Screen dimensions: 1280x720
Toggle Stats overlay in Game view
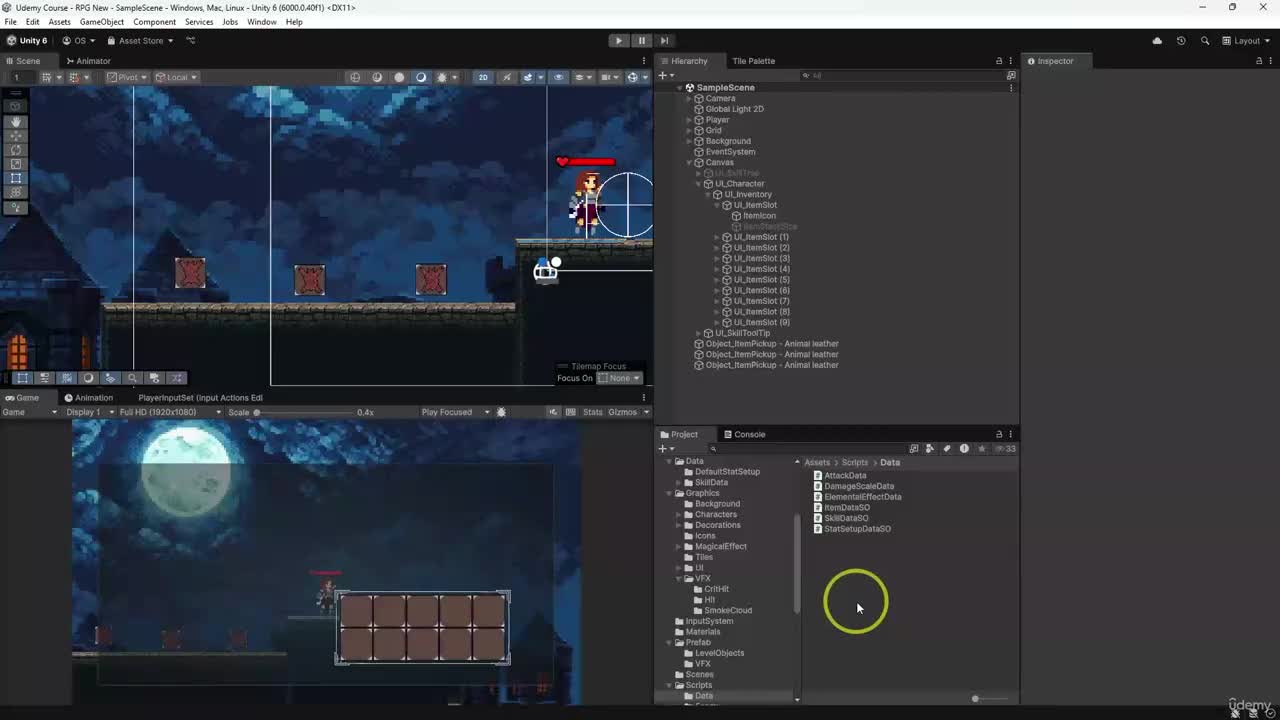(x=593, y=412)
